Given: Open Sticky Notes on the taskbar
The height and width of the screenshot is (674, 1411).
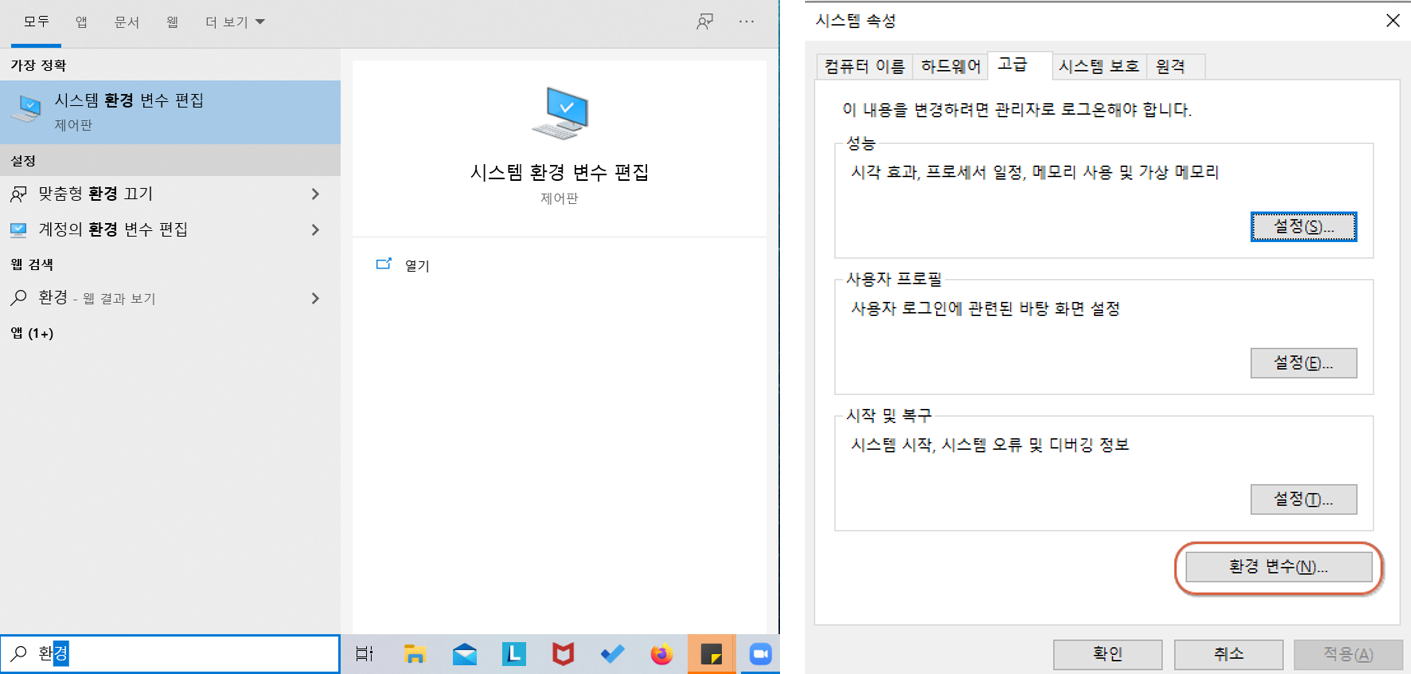Looking at the screenshot, I should 711,654.
